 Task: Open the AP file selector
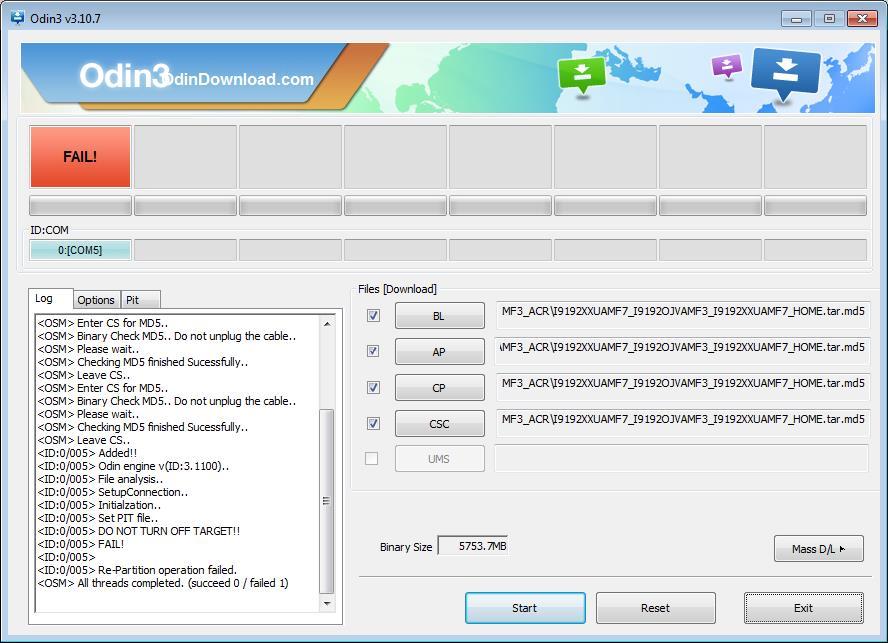click(439, 351)
